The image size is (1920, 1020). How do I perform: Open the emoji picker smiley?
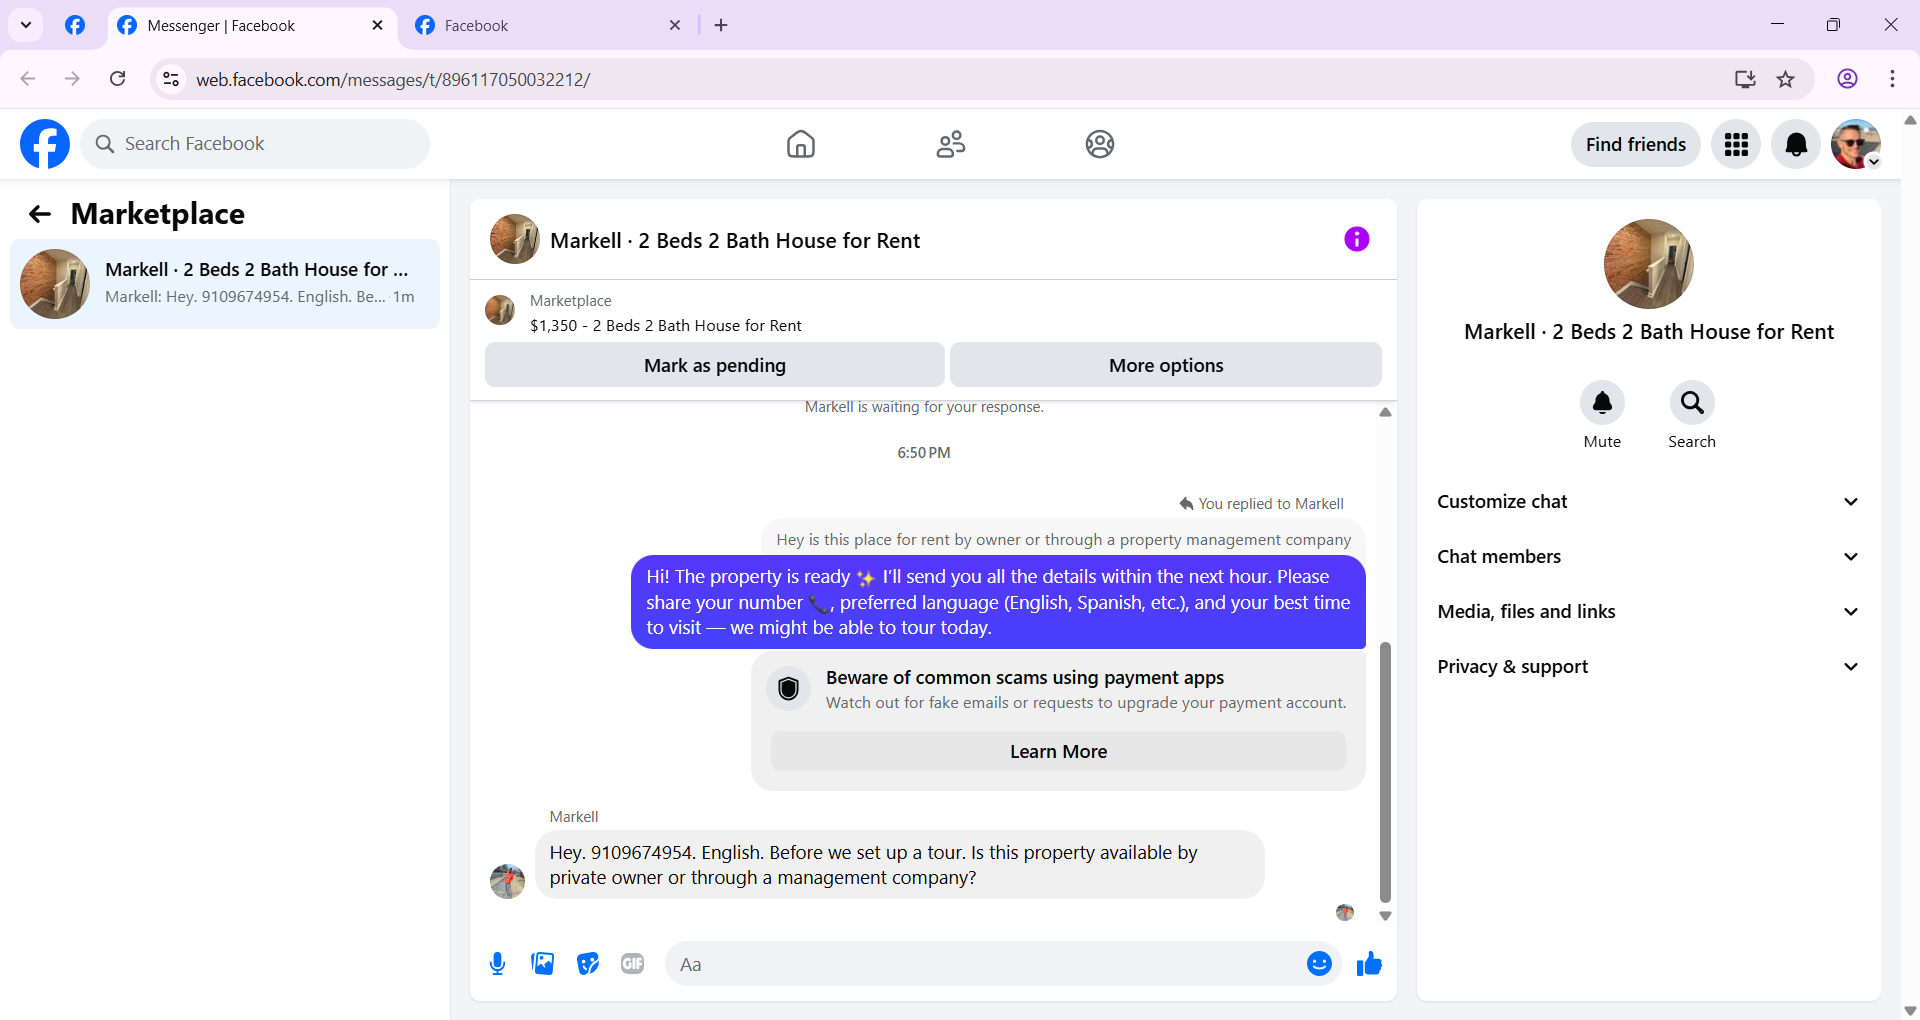(1319, 964)
